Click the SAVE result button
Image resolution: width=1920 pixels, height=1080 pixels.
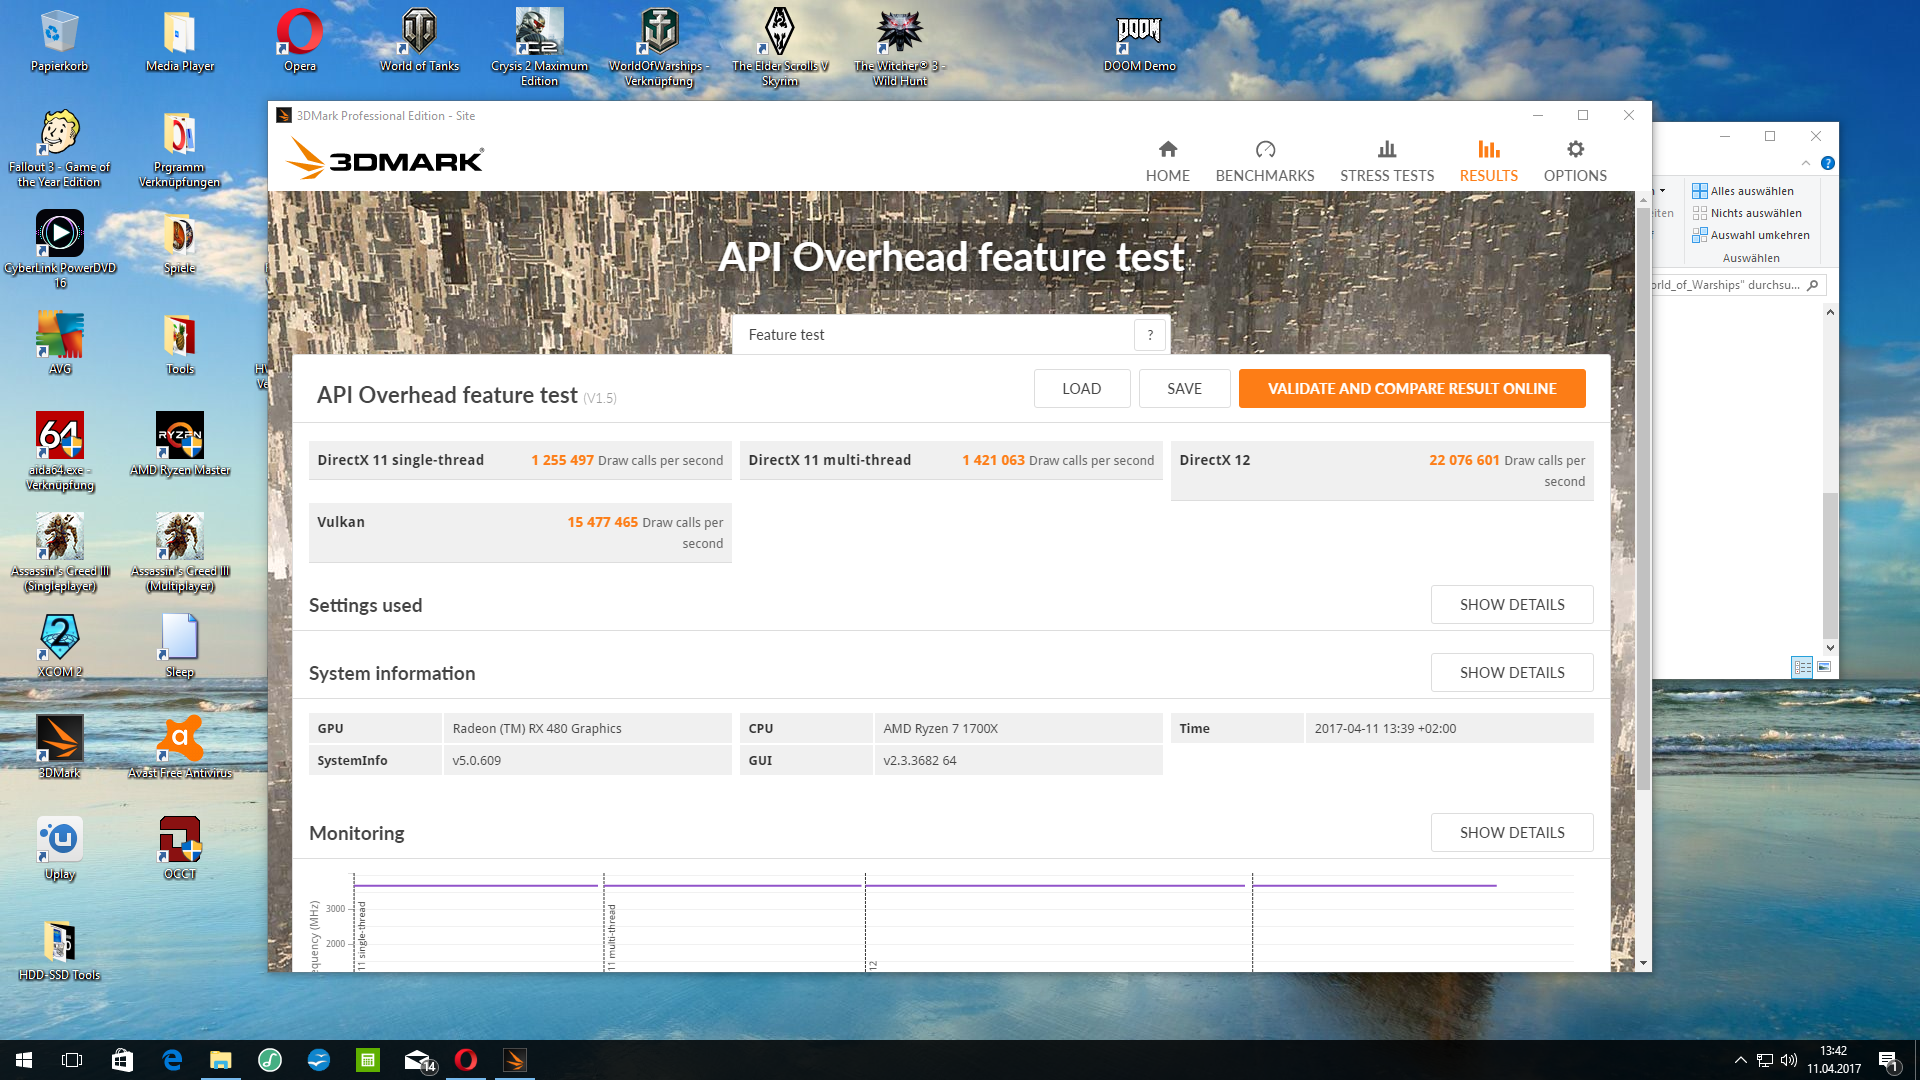click(x=1184, y=389)
